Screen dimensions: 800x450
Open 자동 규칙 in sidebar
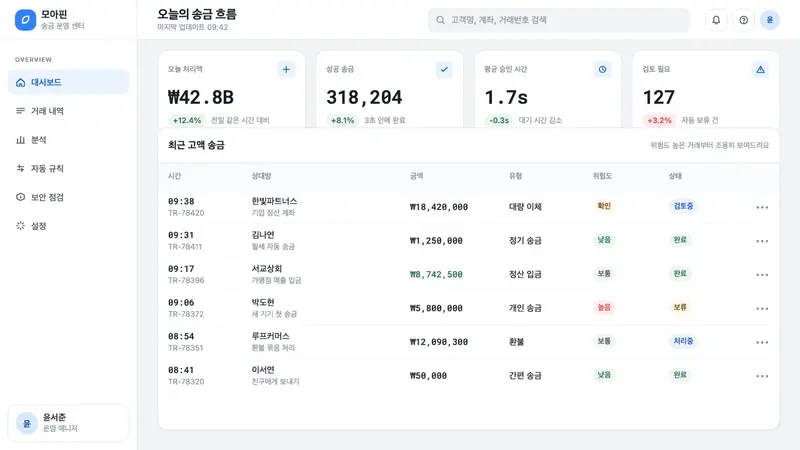[68, 168]
